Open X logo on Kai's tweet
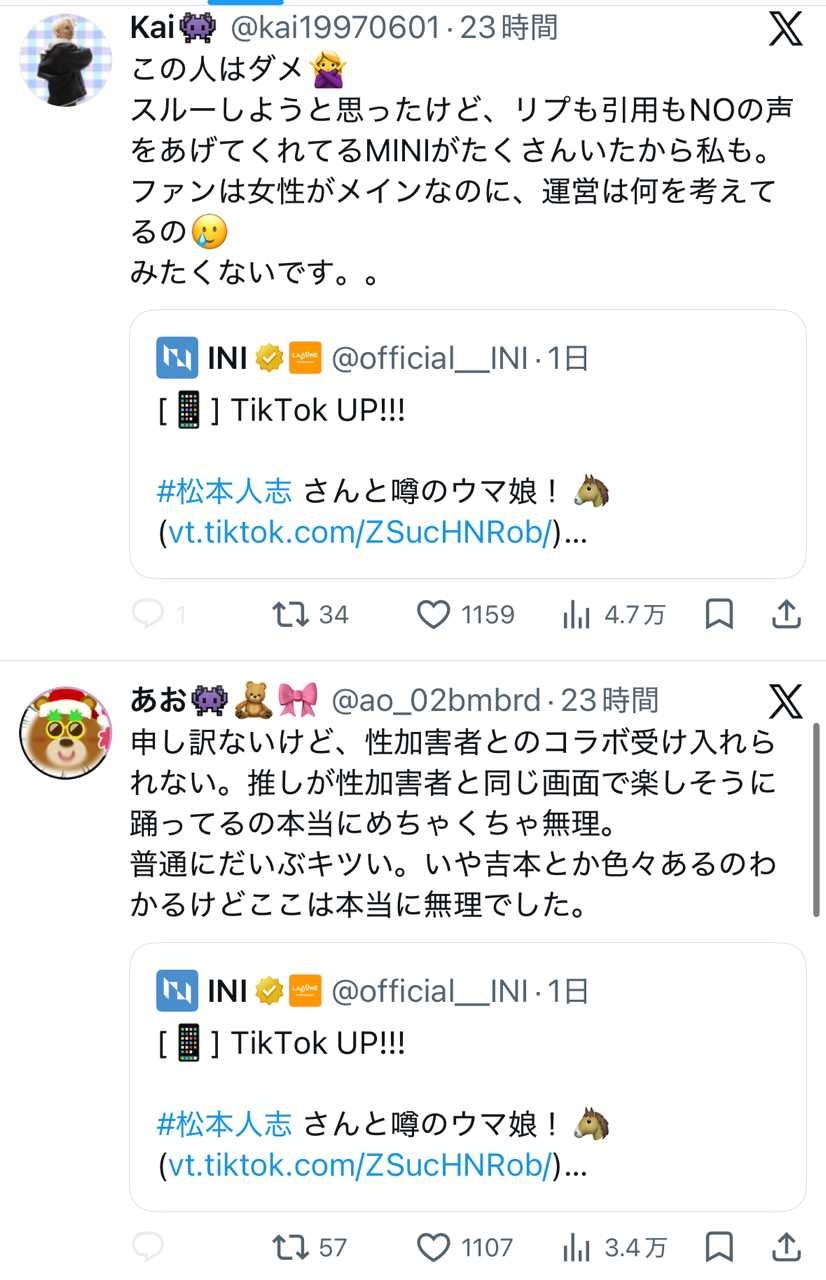The height and width of the screenshot is (1280, 826). pyautogui.click(x=785, y=30)
